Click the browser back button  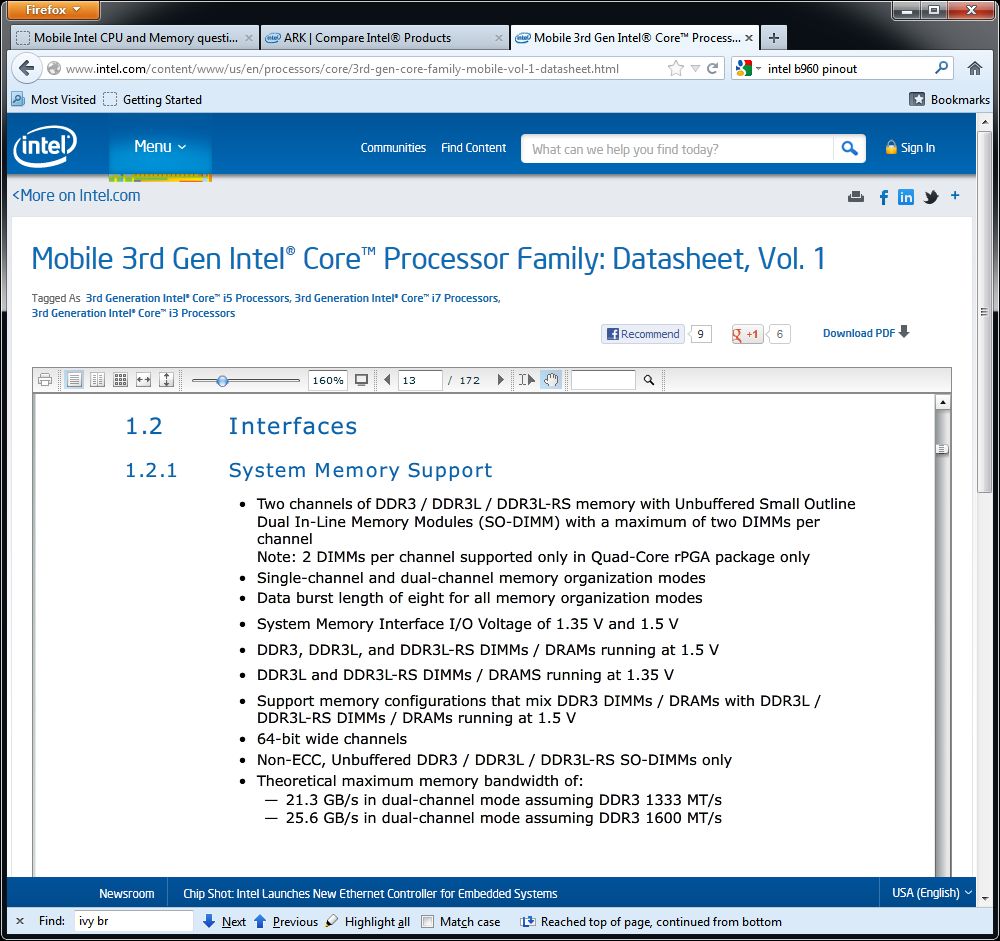pyautogui.click(x=26, y=68)
